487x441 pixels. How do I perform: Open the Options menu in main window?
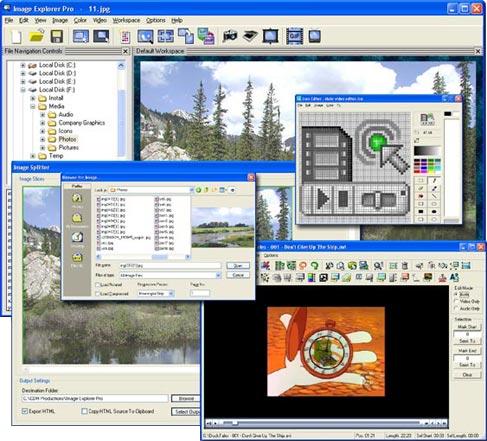click(x=156, y=21)
